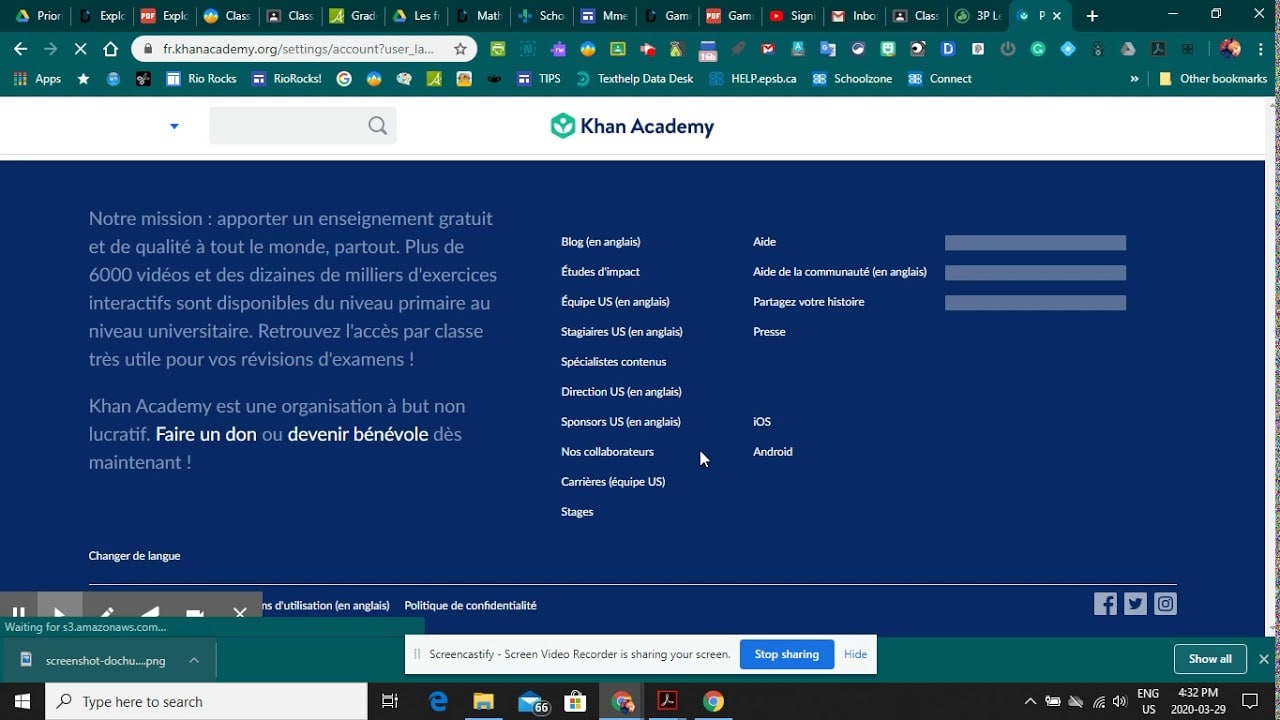Click 'Changer de langue'
This screenshot has height=720, width=1280.
click(x=134, y=556)
